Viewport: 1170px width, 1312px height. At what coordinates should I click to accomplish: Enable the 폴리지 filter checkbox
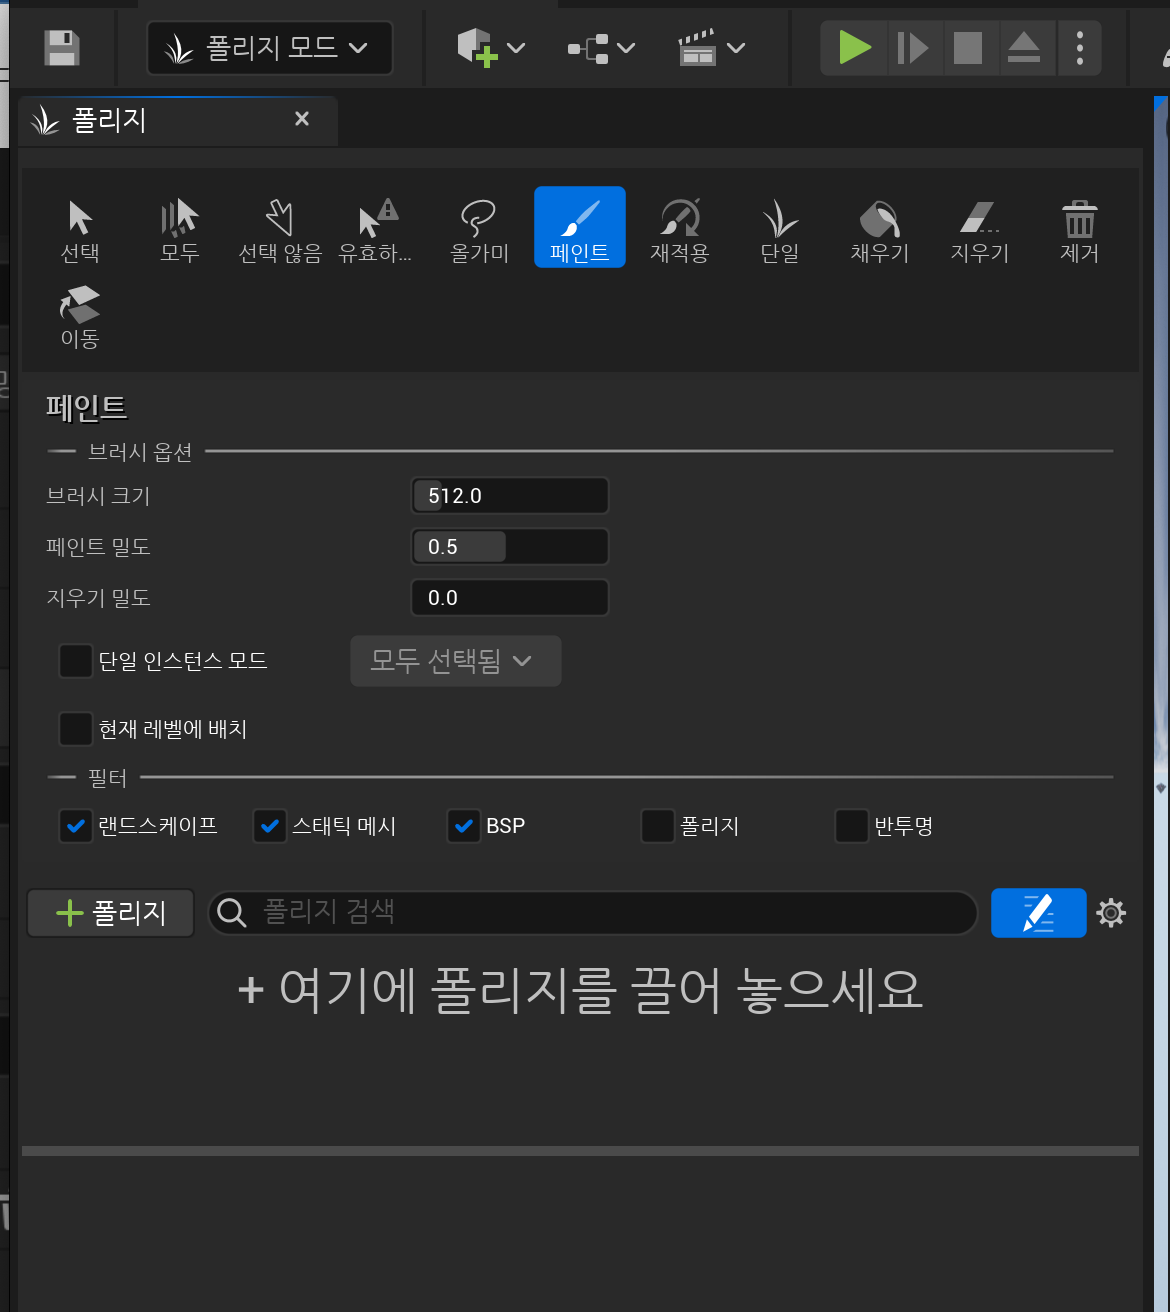(658, 827)
